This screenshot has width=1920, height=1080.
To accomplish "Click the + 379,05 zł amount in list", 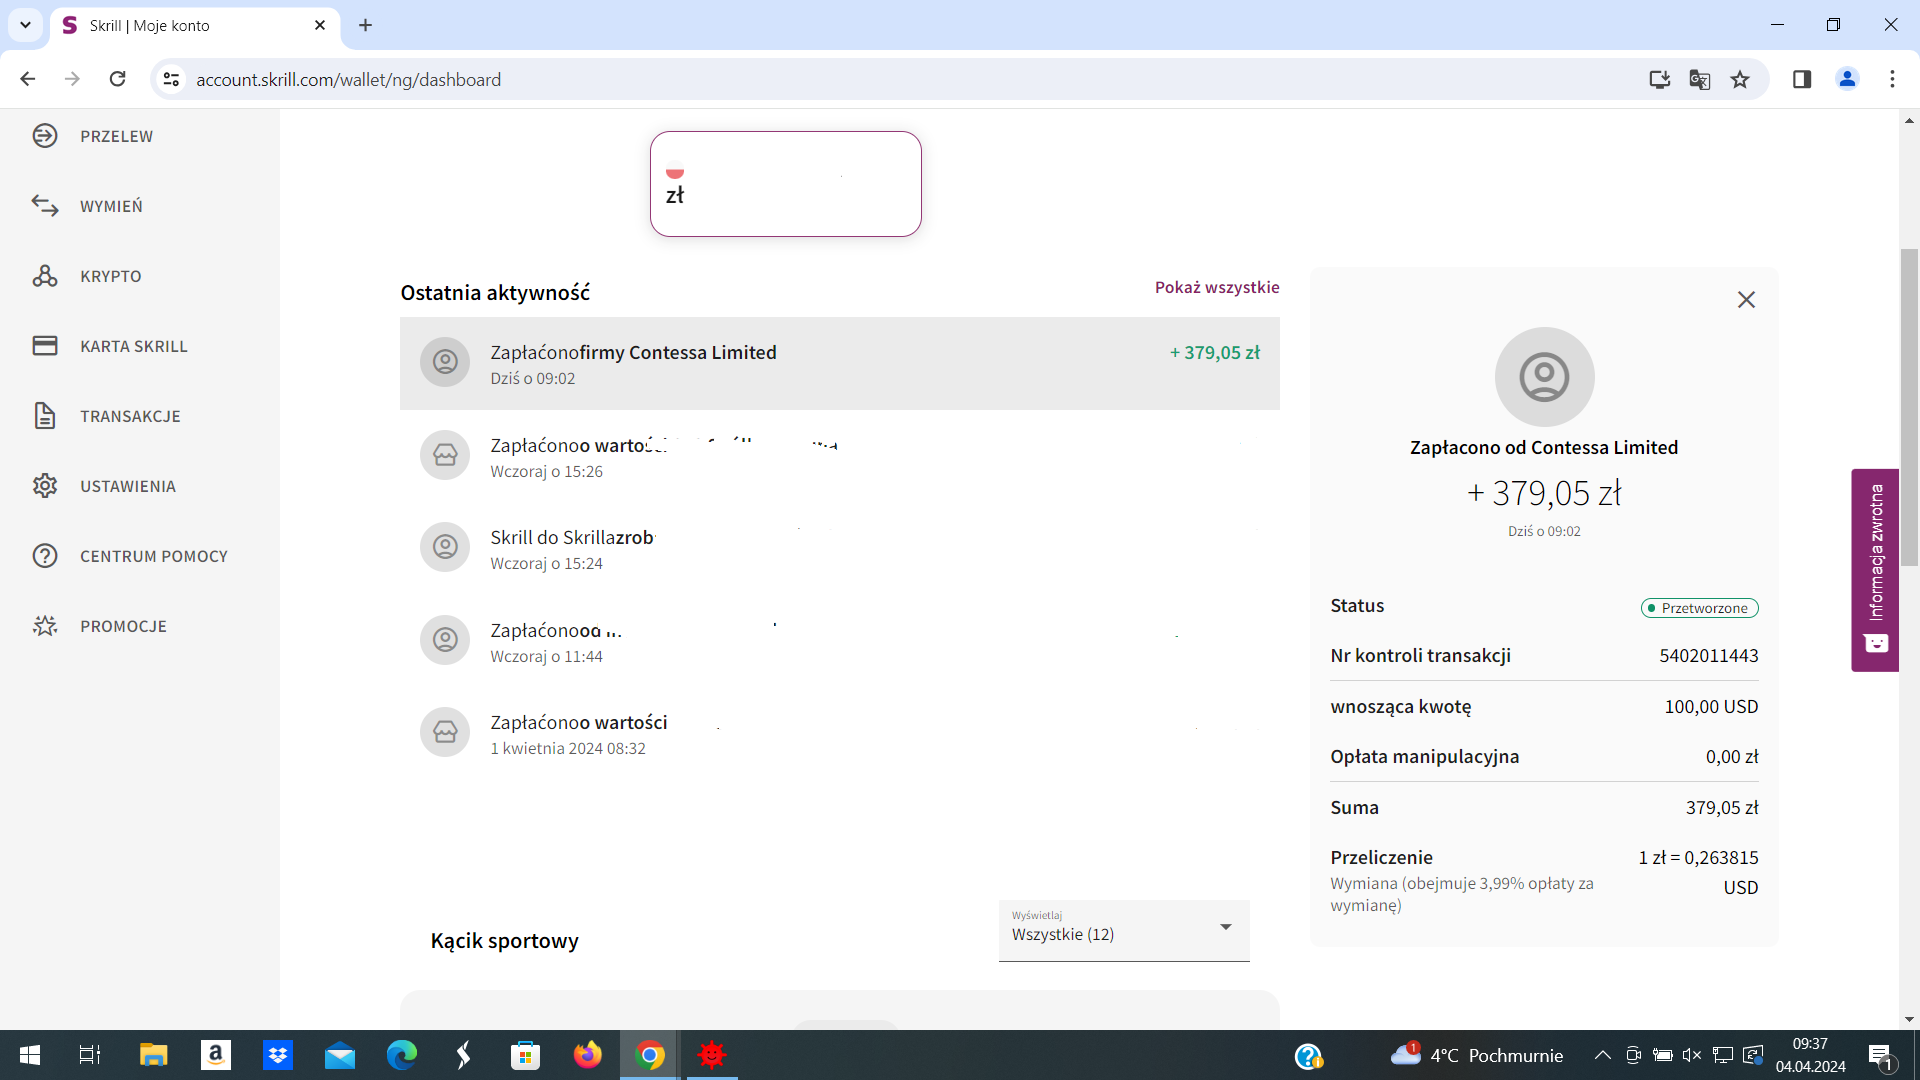I will click(1215, 352).
